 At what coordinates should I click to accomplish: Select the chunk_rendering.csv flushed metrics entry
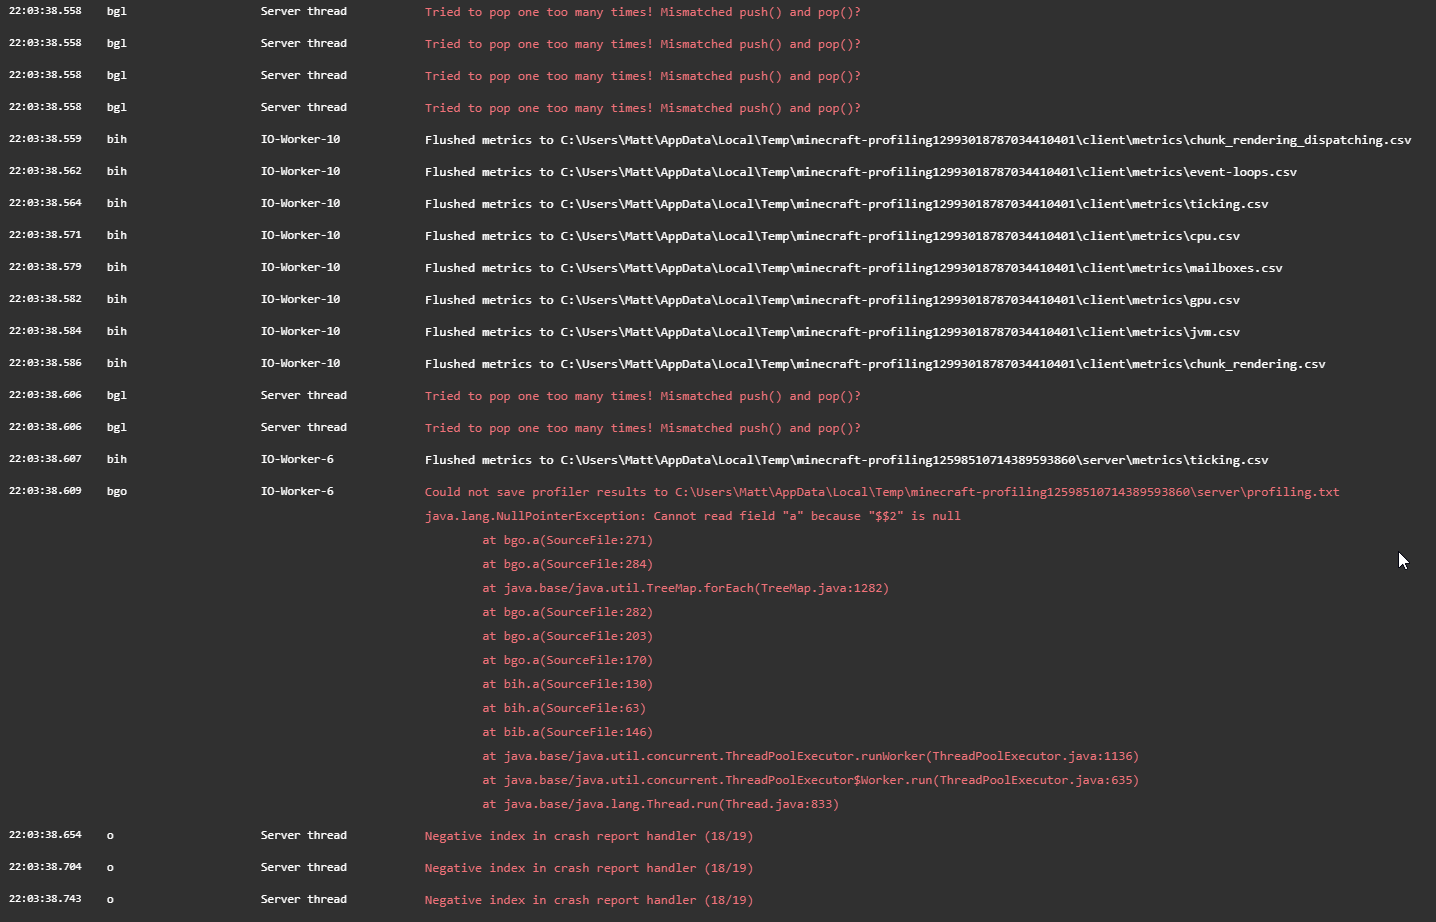pyautogui.click(x=874, y=364)
